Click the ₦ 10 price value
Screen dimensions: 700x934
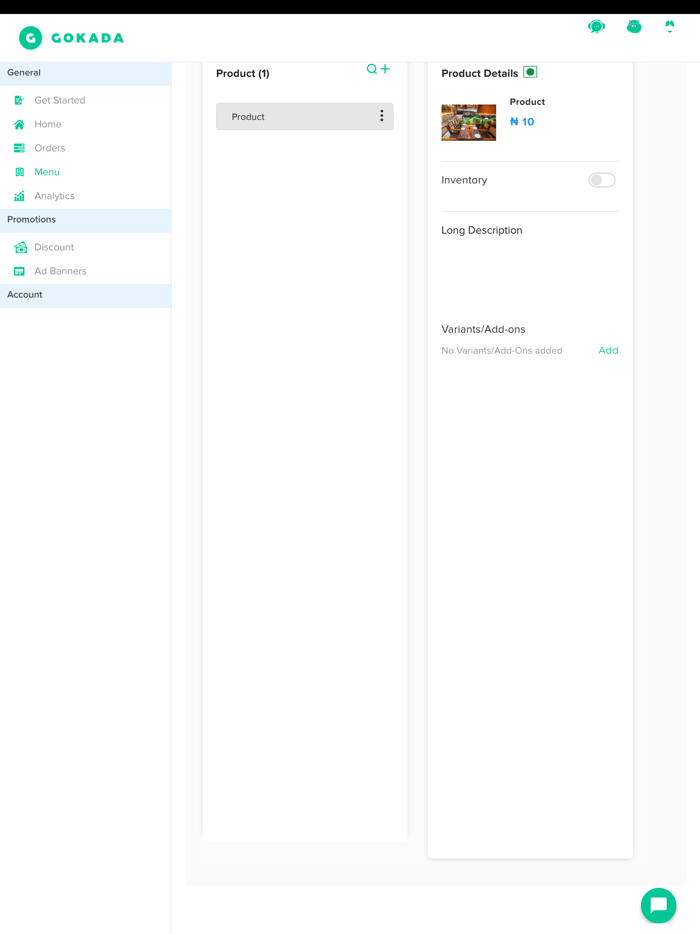pyautogui.click(x=522, y=122)
